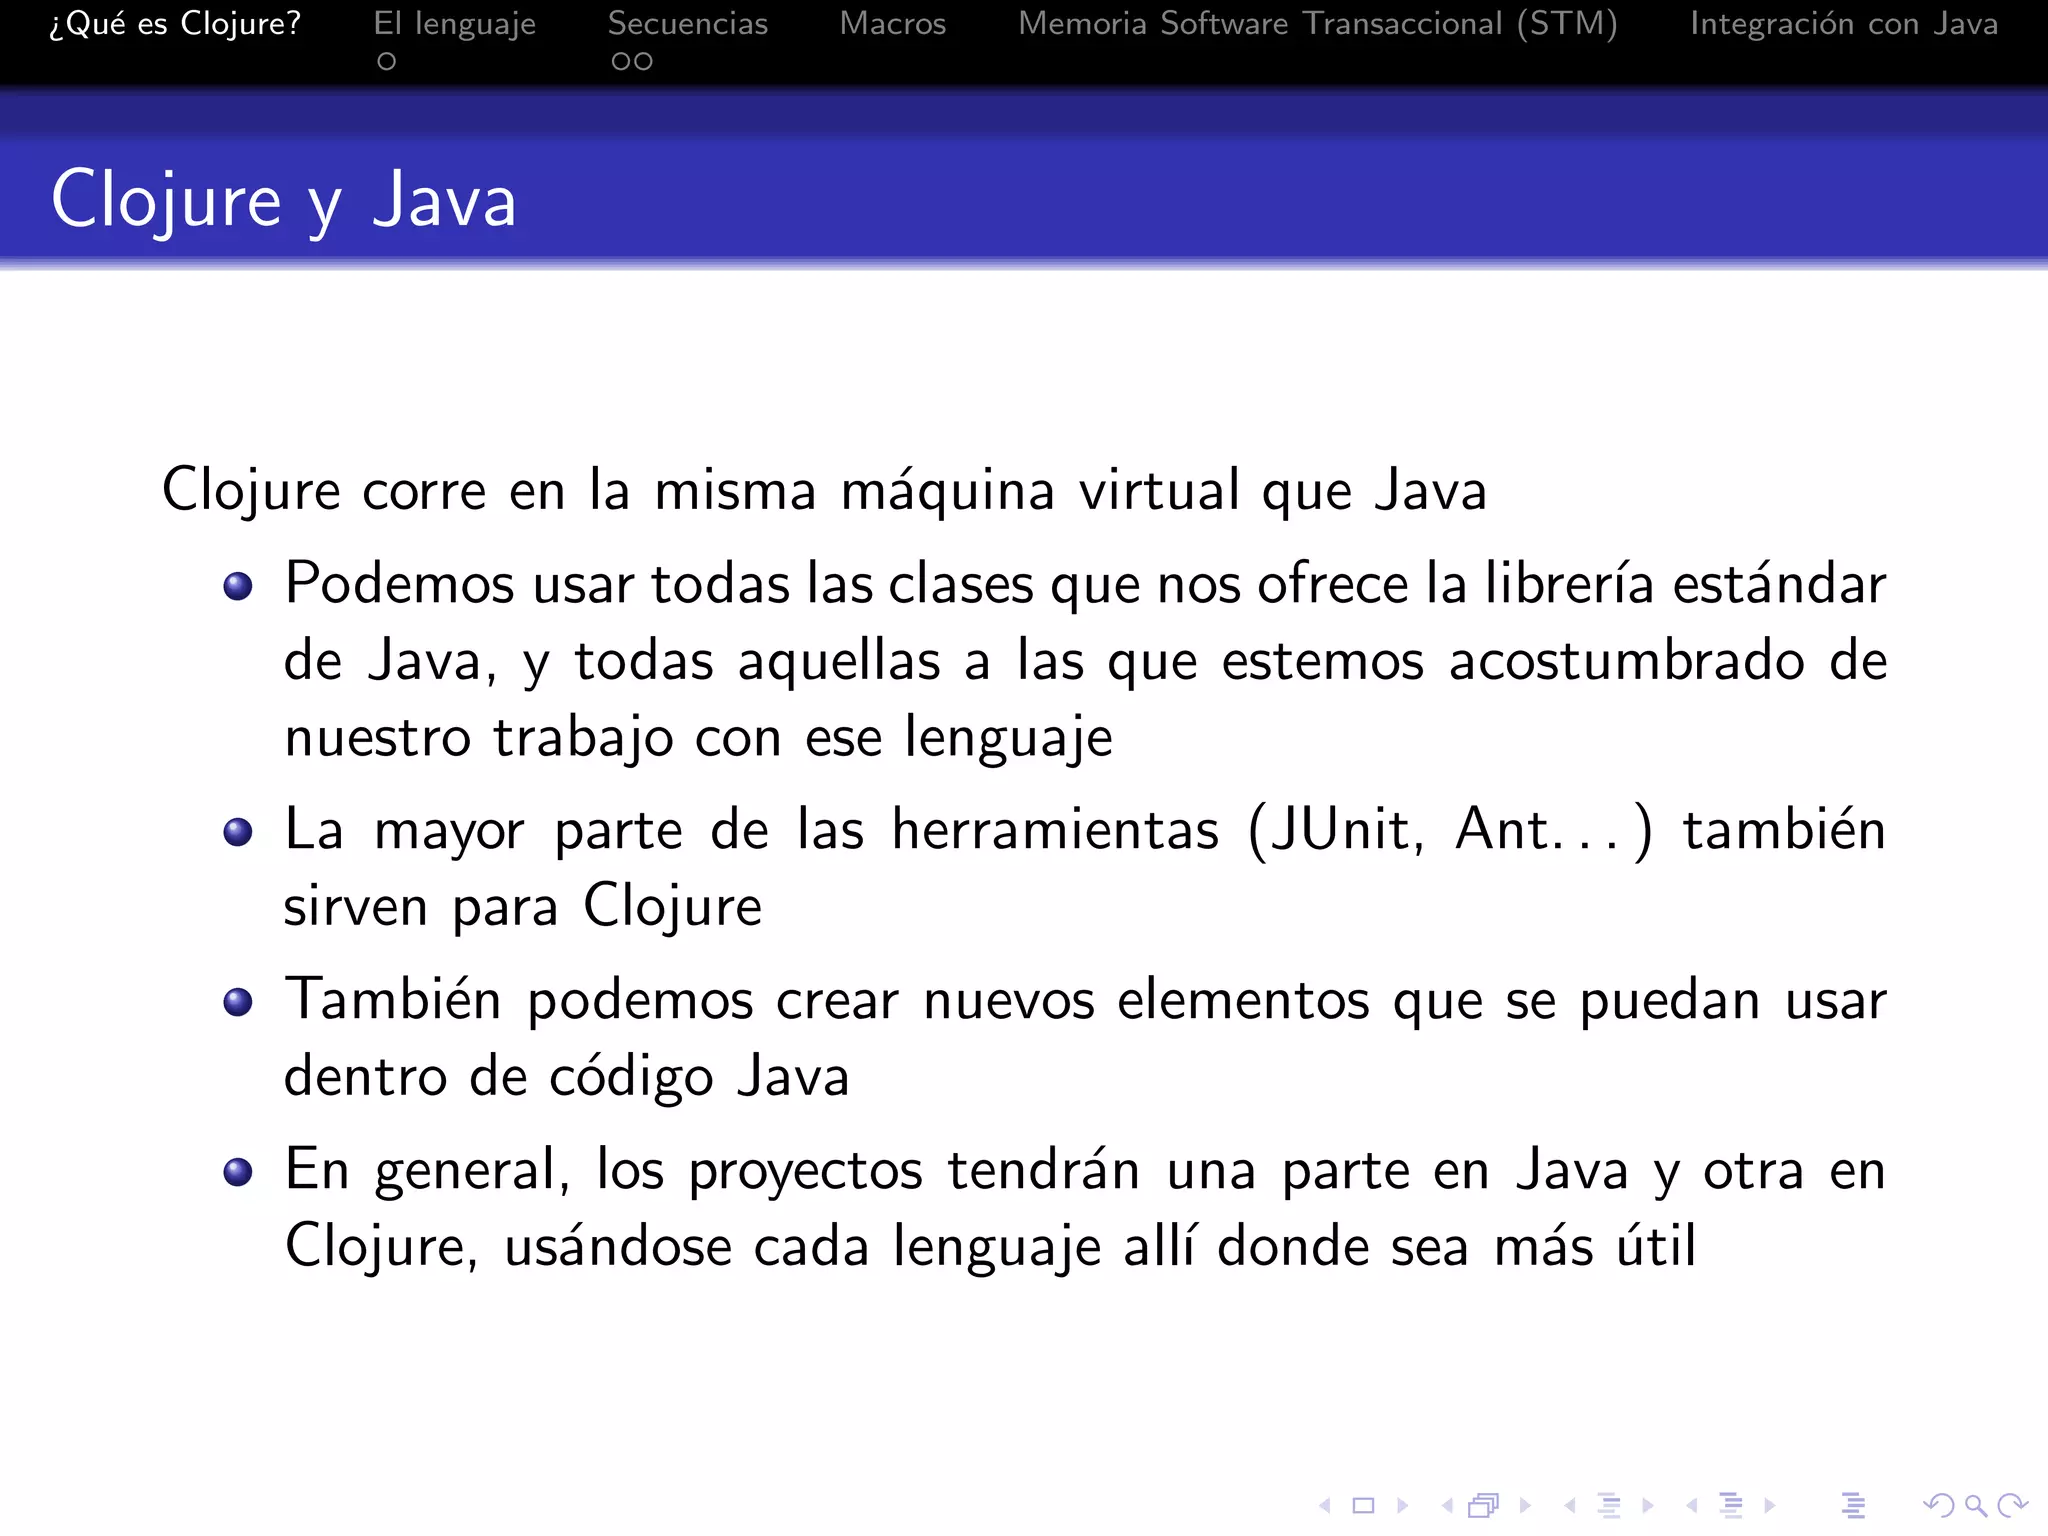Click the magnifier search icon
This screenshot has height=1536, width=2048.
tap(1975, 1506)
